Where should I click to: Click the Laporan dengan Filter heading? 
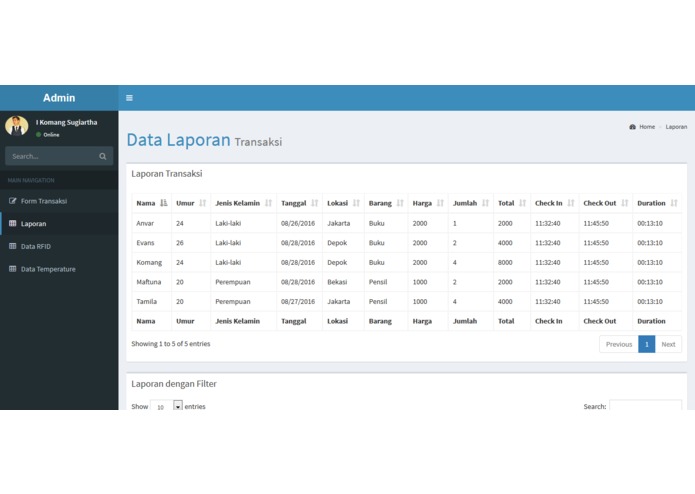click(x=174, y=384)
